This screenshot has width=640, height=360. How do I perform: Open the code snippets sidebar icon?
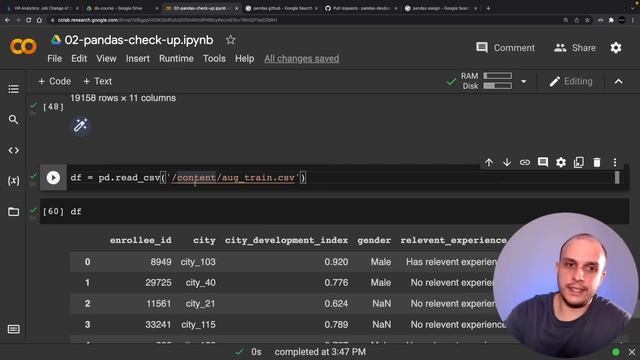pyautogui.click(x=13, y=150)
